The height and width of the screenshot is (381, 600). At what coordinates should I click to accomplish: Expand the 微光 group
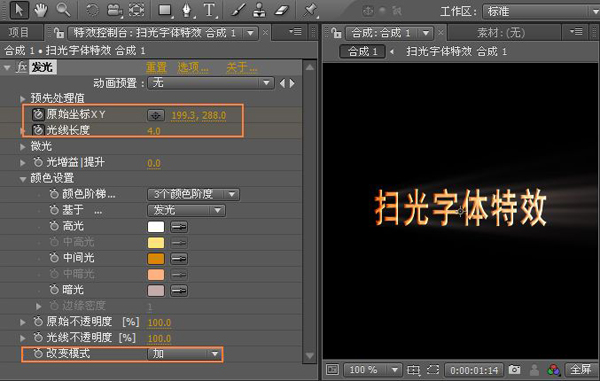click(x=23, y=147)
